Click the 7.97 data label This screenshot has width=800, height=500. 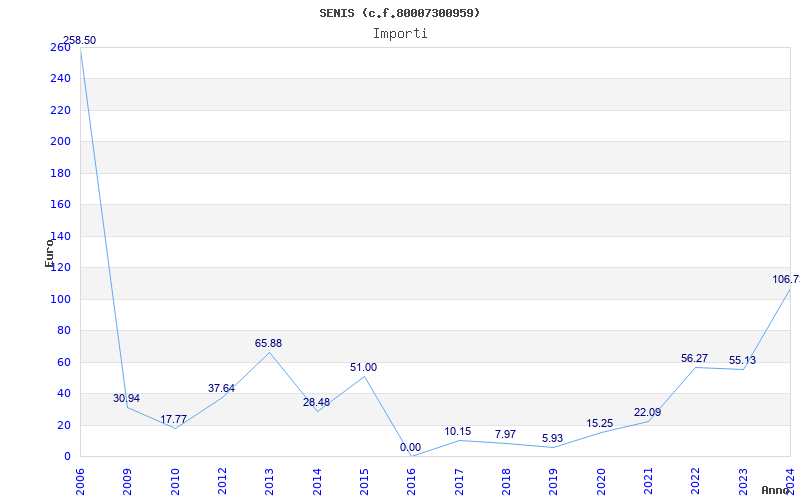(505, 434)
